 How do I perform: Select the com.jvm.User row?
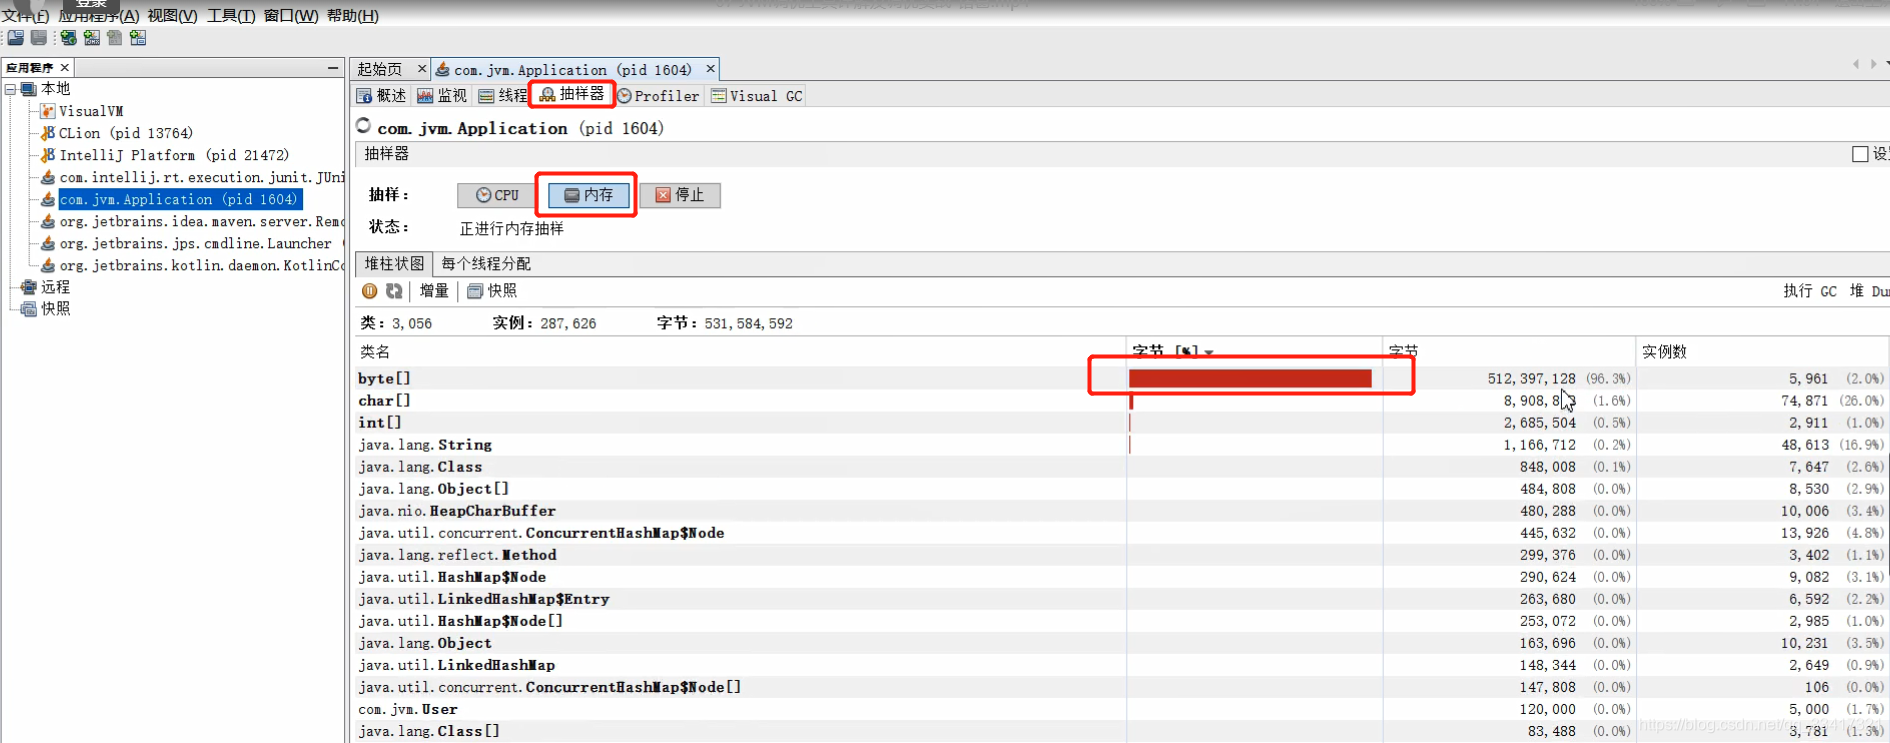(x=1120, y=709)
